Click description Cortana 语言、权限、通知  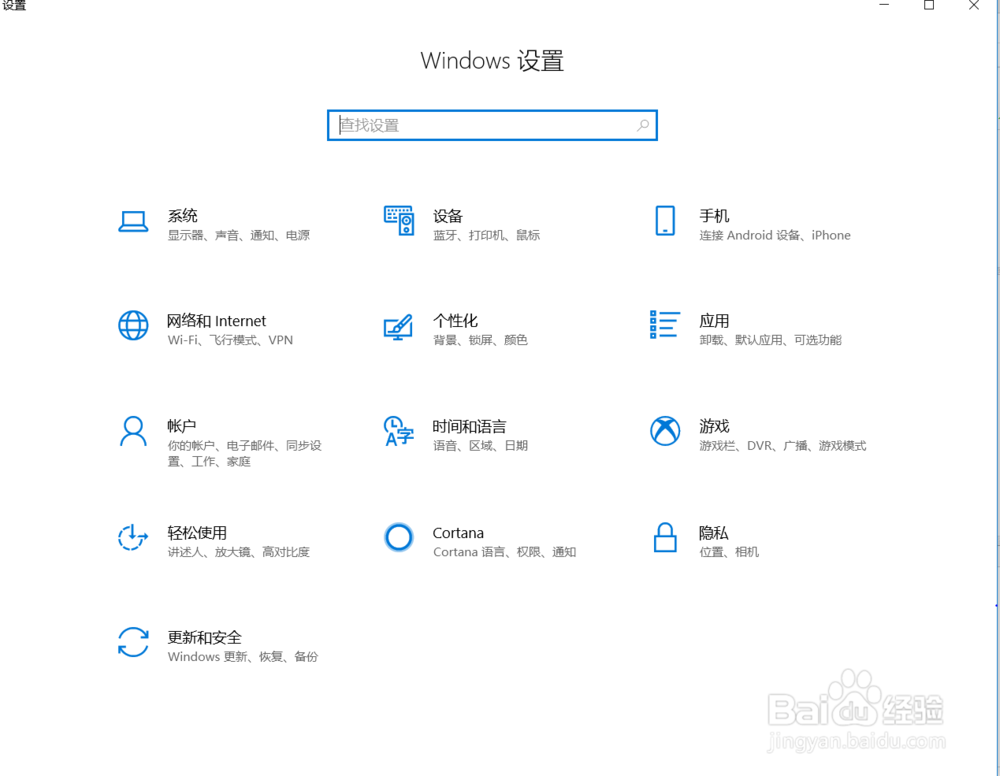504,552
